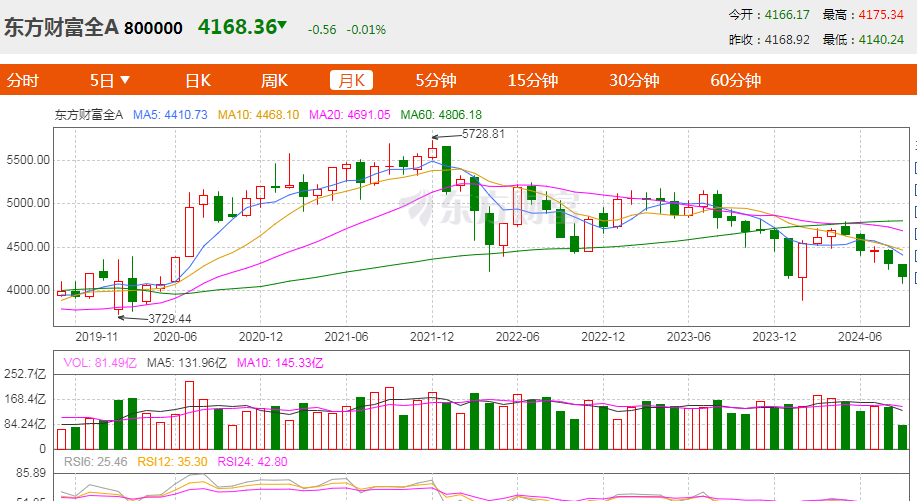The image size is (917, 501).
Task: Click the RSI12: 35.30 label
Action: pos(172,462)
